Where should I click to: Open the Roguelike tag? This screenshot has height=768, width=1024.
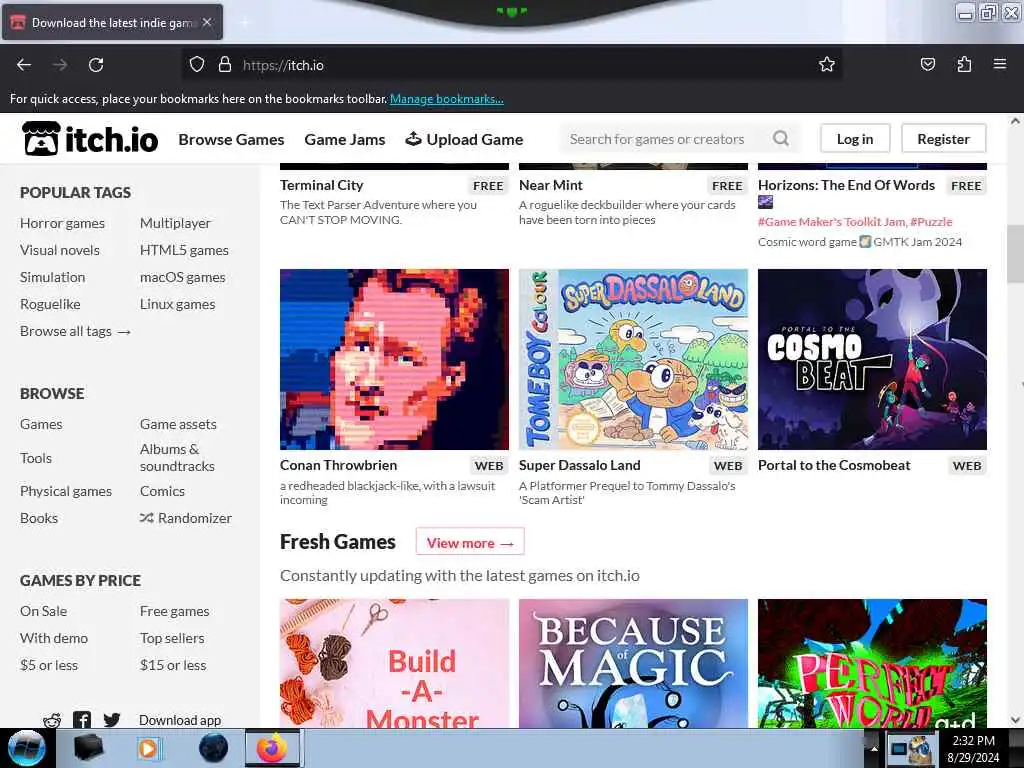click(50, 304)
